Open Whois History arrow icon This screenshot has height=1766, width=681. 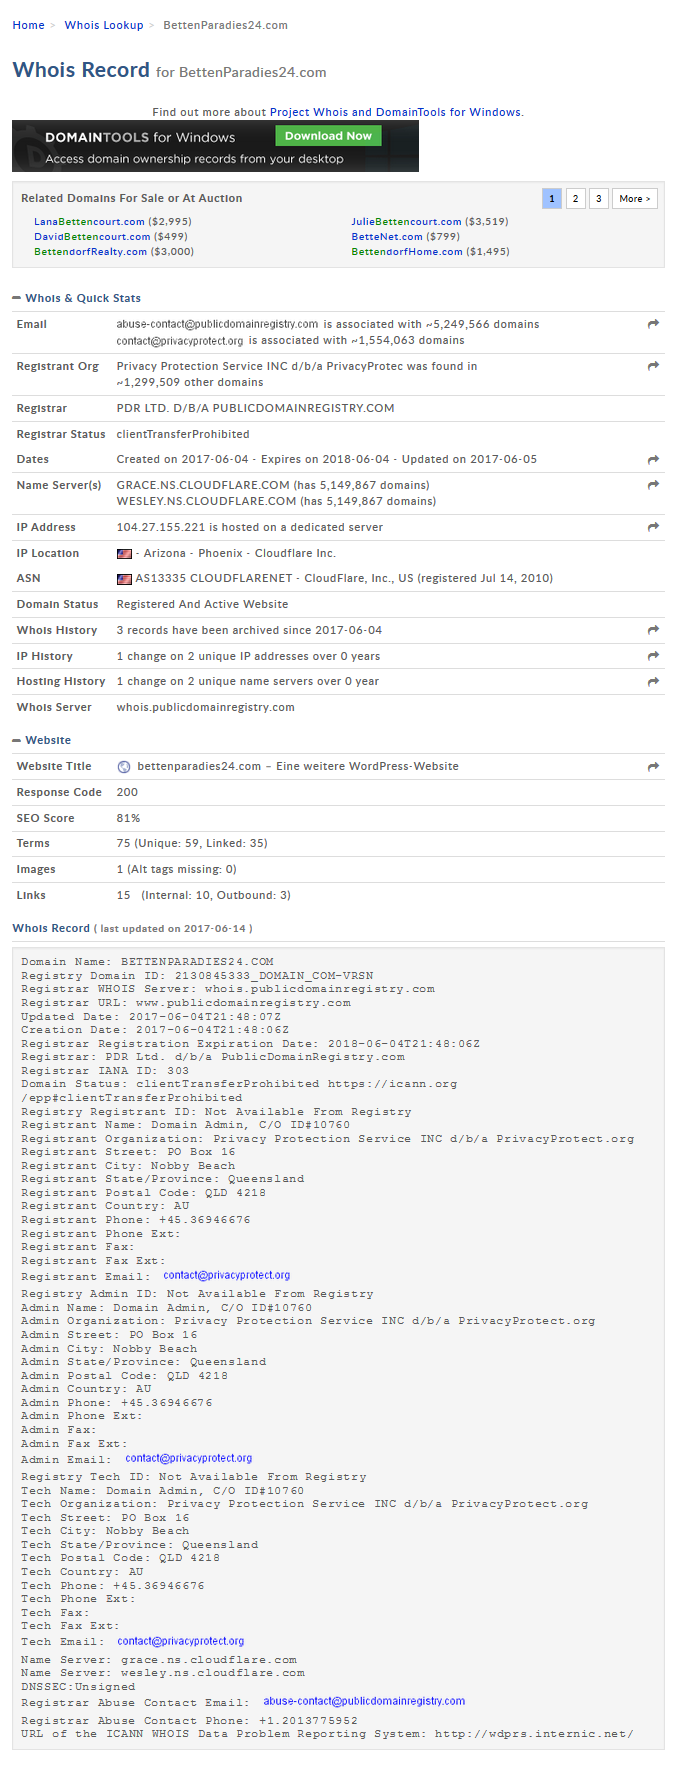pyautogui.click(x=653, y=630)
